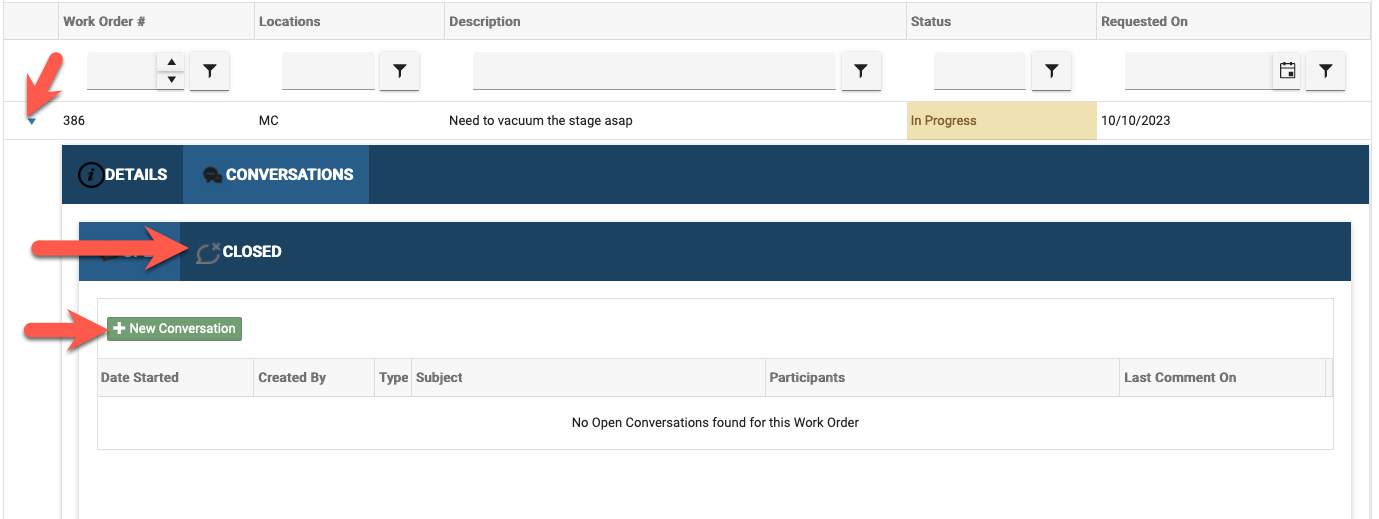Decrement the Work Order number spinner down

(172, 79)
